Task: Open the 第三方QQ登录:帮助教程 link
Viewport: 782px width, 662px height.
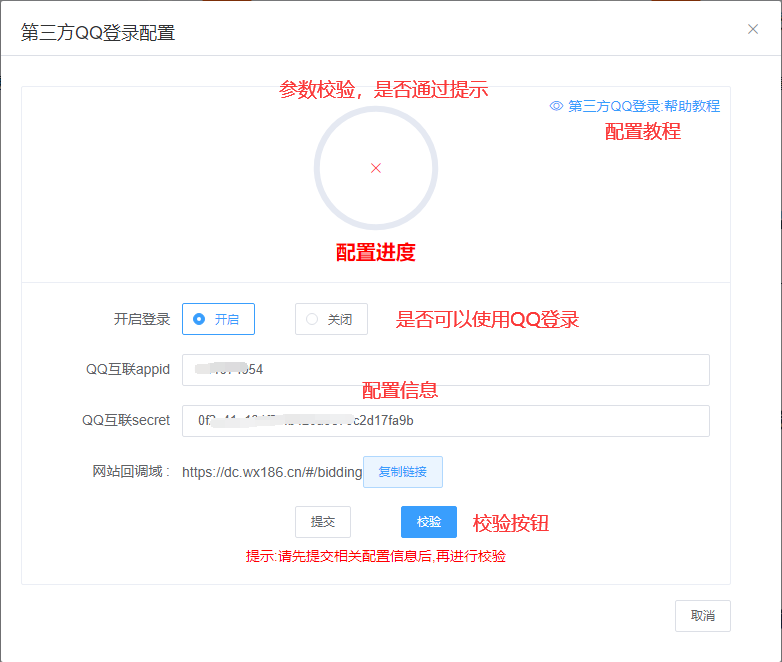Action: click(x=643, y=106)
